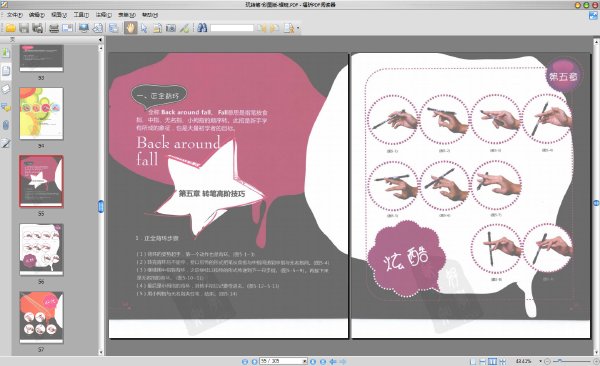Select page 56 thumbnail

tap(41, 249)
